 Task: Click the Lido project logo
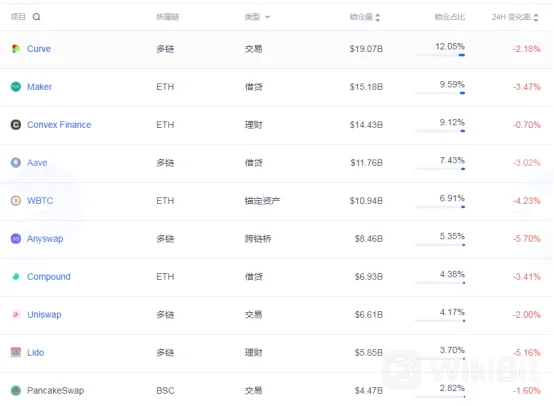(x=16, y=352)
